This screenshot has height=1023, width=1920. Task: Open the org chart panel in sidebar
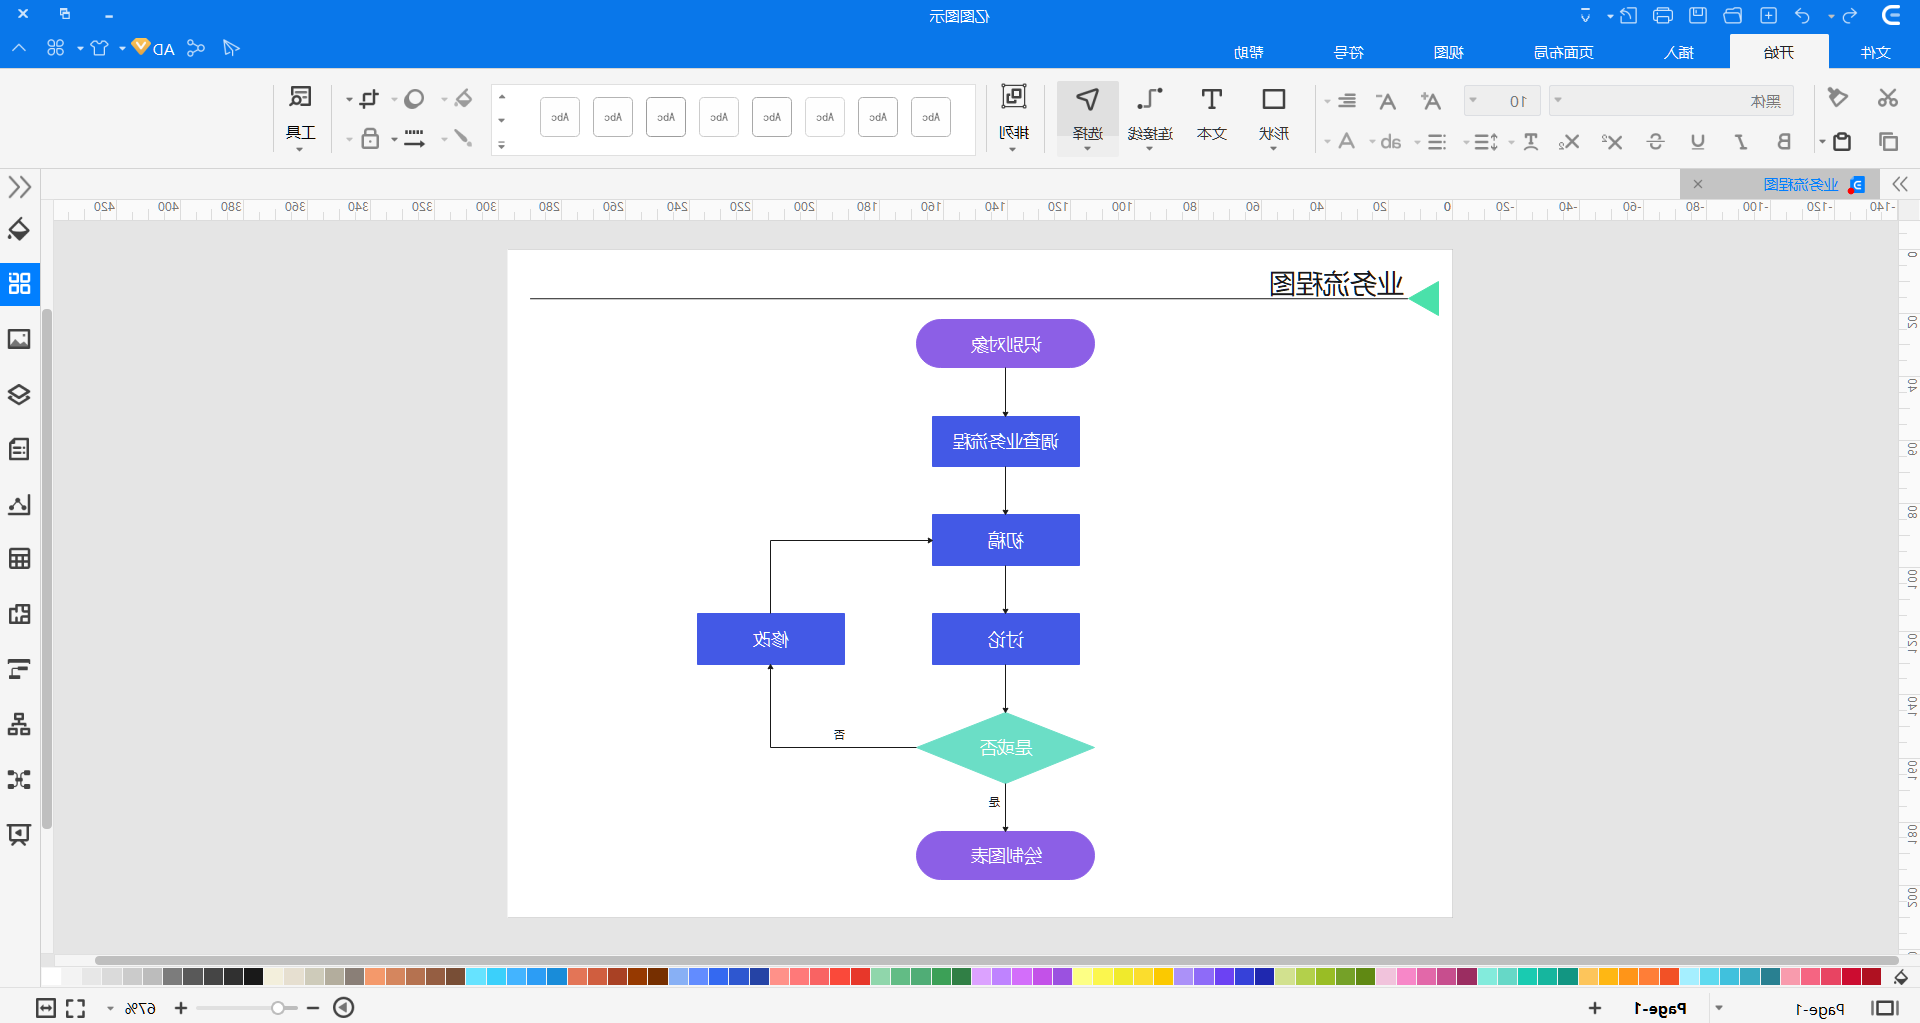[19, 724]
